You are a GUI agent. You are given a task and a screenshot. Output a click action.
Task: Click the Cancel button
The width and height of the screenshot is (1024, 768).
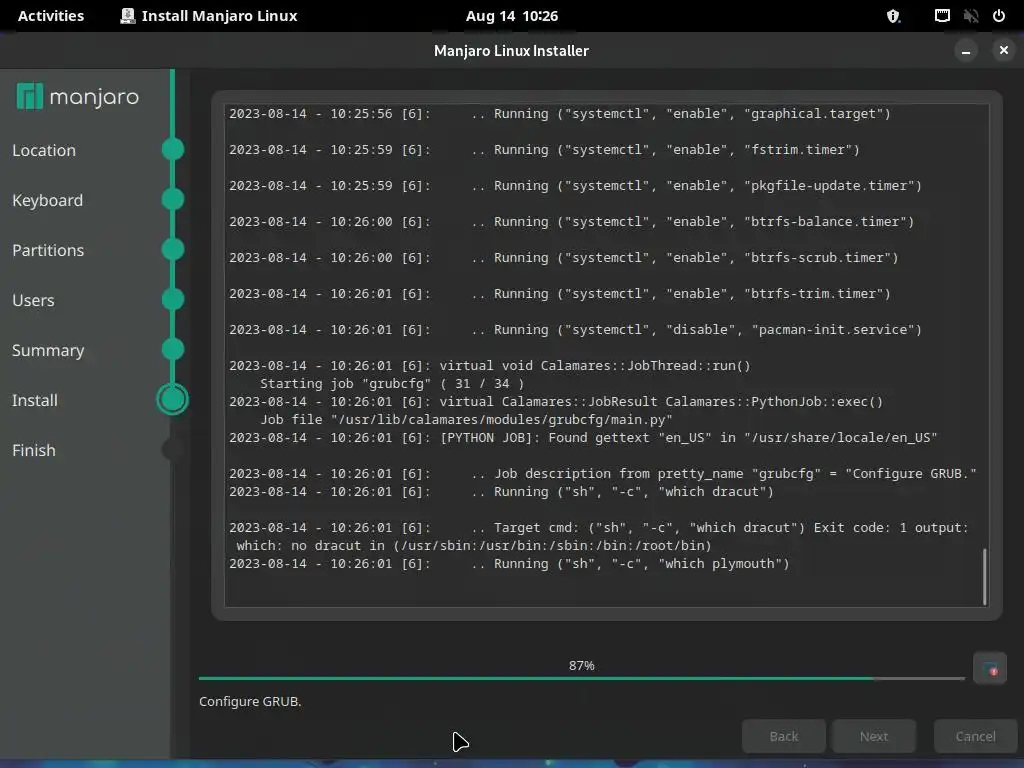pyautogui.click(x=976, y=736)
